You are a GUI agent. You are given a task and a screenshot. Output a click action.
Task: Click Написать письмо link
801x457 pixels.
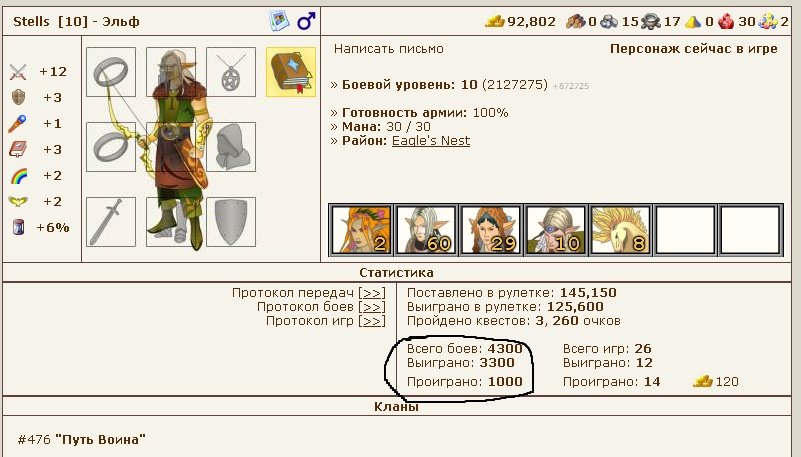point(389,49)
